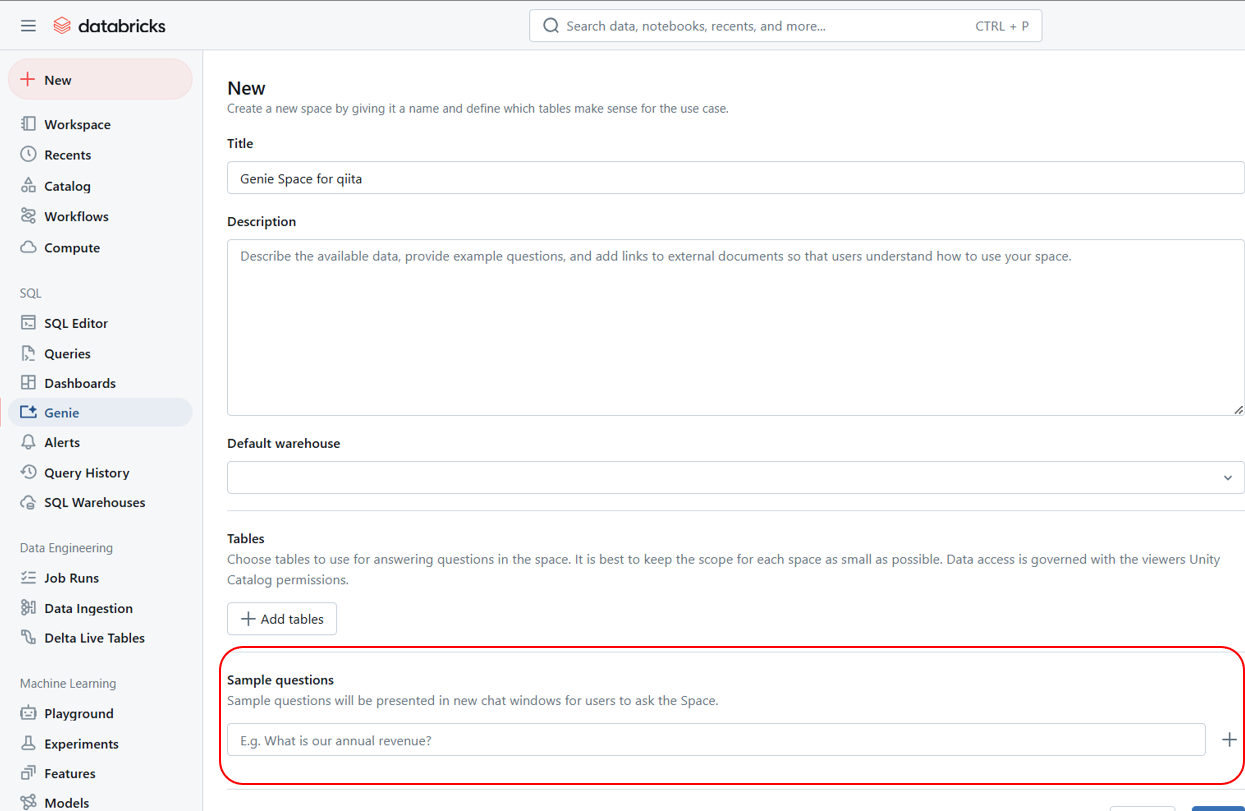Click the Genie sparkle icon
1245x811 pixels.
28,412
